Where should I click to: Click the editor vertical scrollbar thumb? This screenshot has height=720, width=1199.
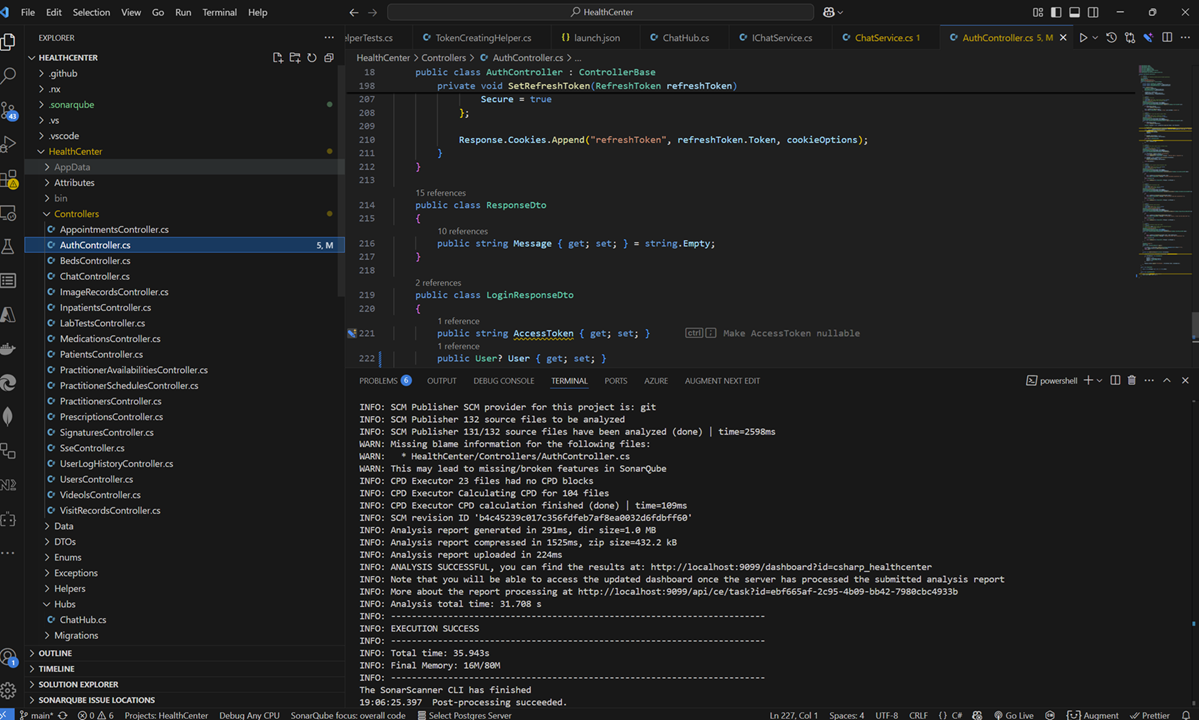[1195, 326]
